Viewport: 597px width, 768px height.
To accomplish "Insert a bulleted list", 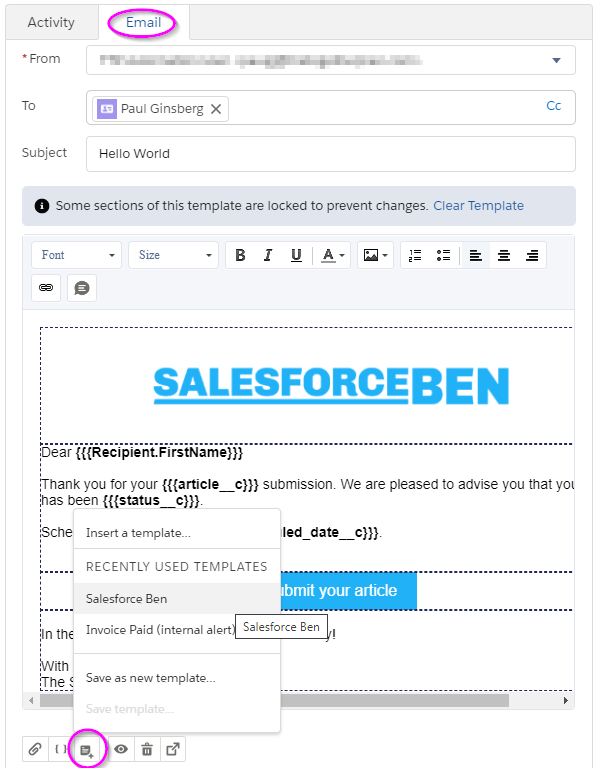I will tap(443, 255).
